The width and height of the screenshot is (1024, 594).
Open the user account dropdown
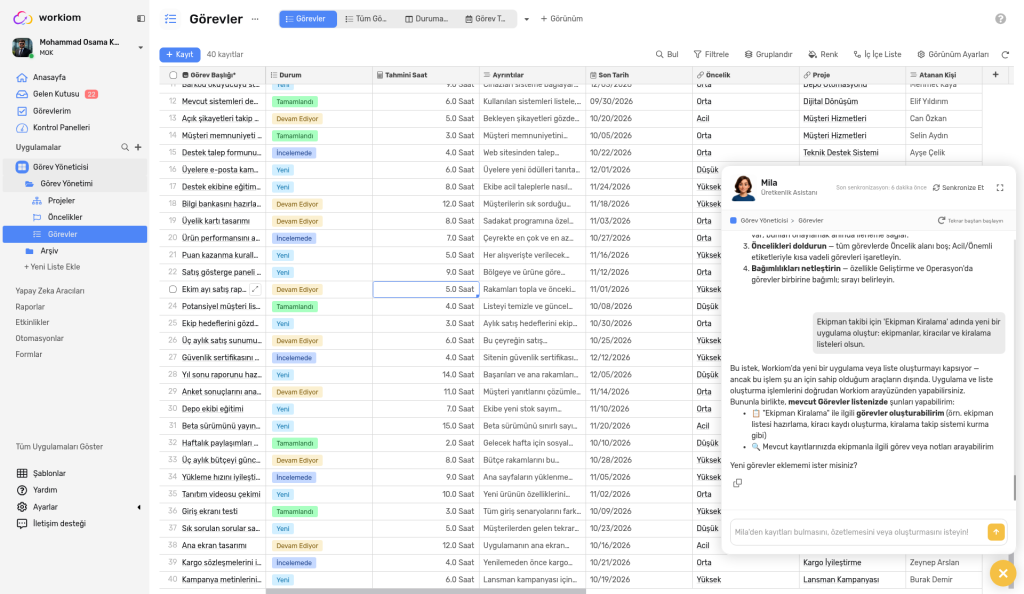click(x=140, y=47)
